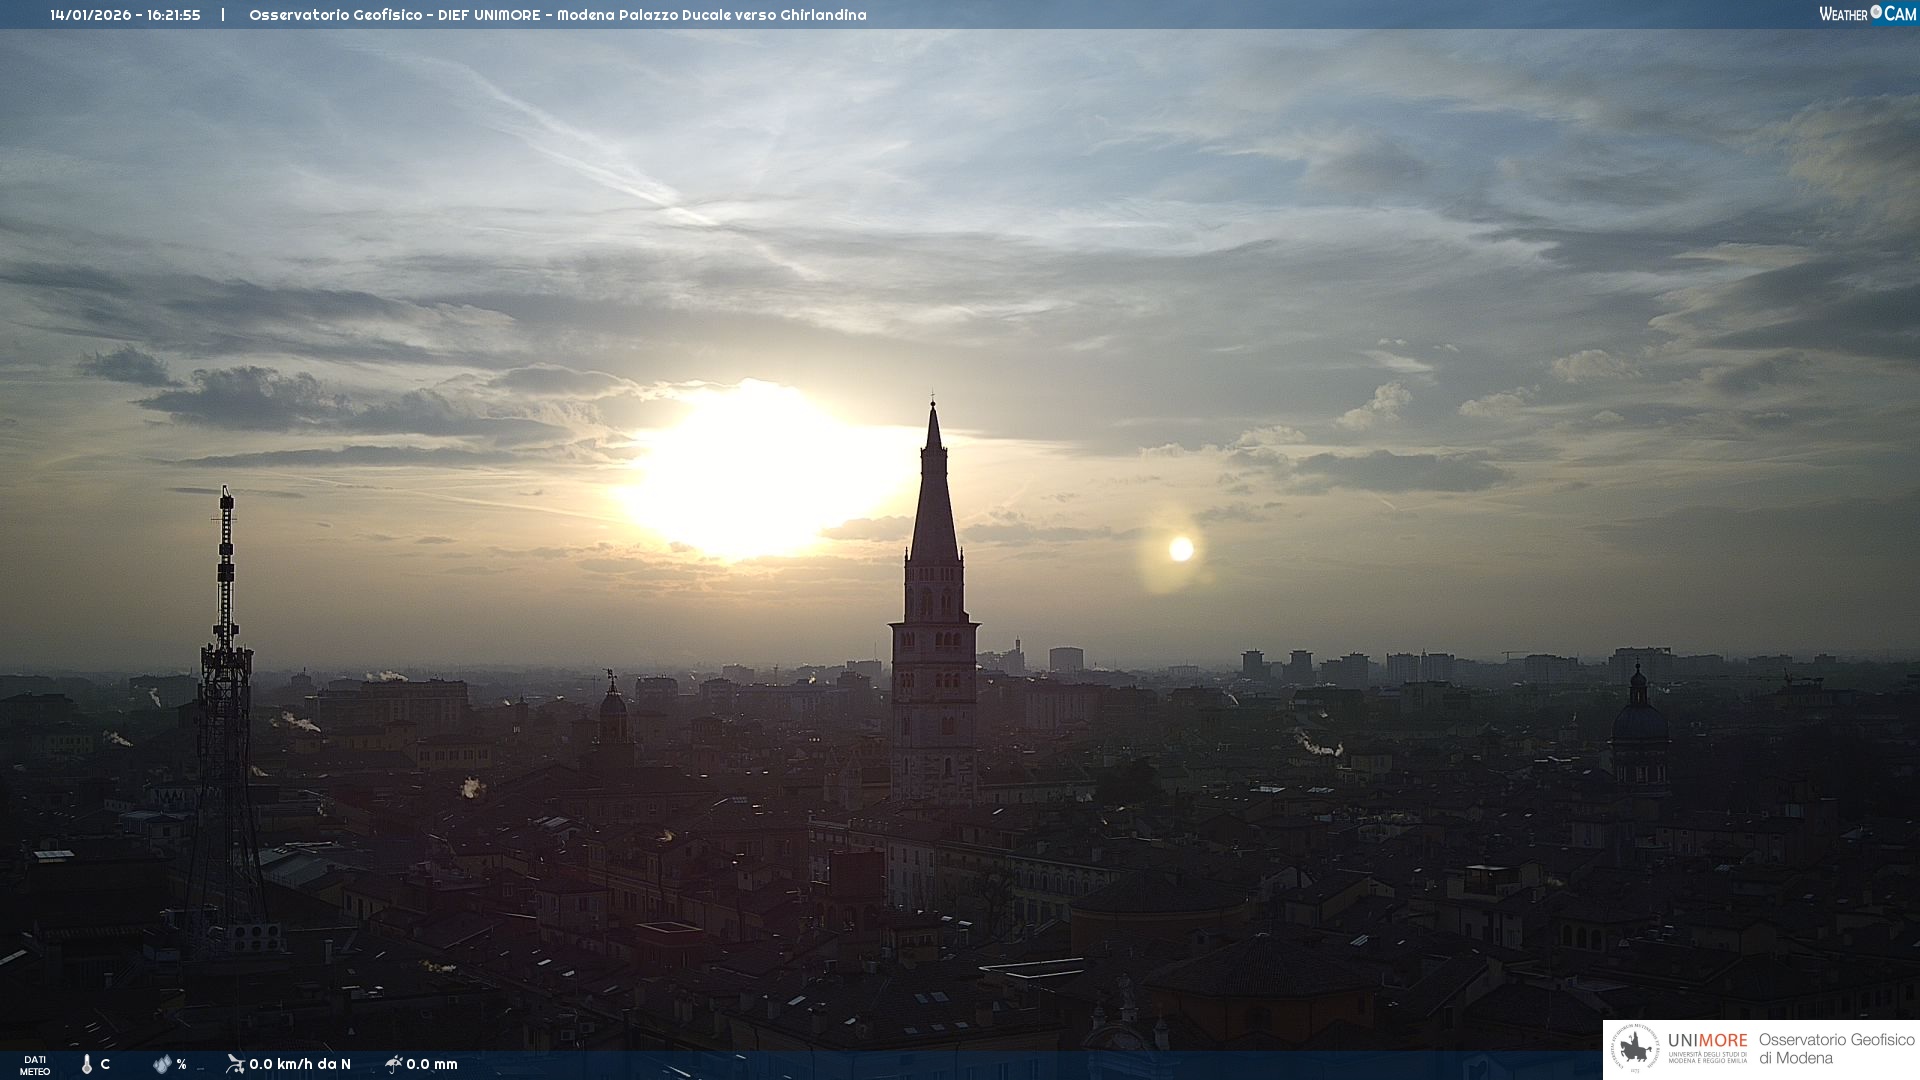Click the DATI METEO label
Screen dimensions: 1920x1080
(x=35, y=1065)
